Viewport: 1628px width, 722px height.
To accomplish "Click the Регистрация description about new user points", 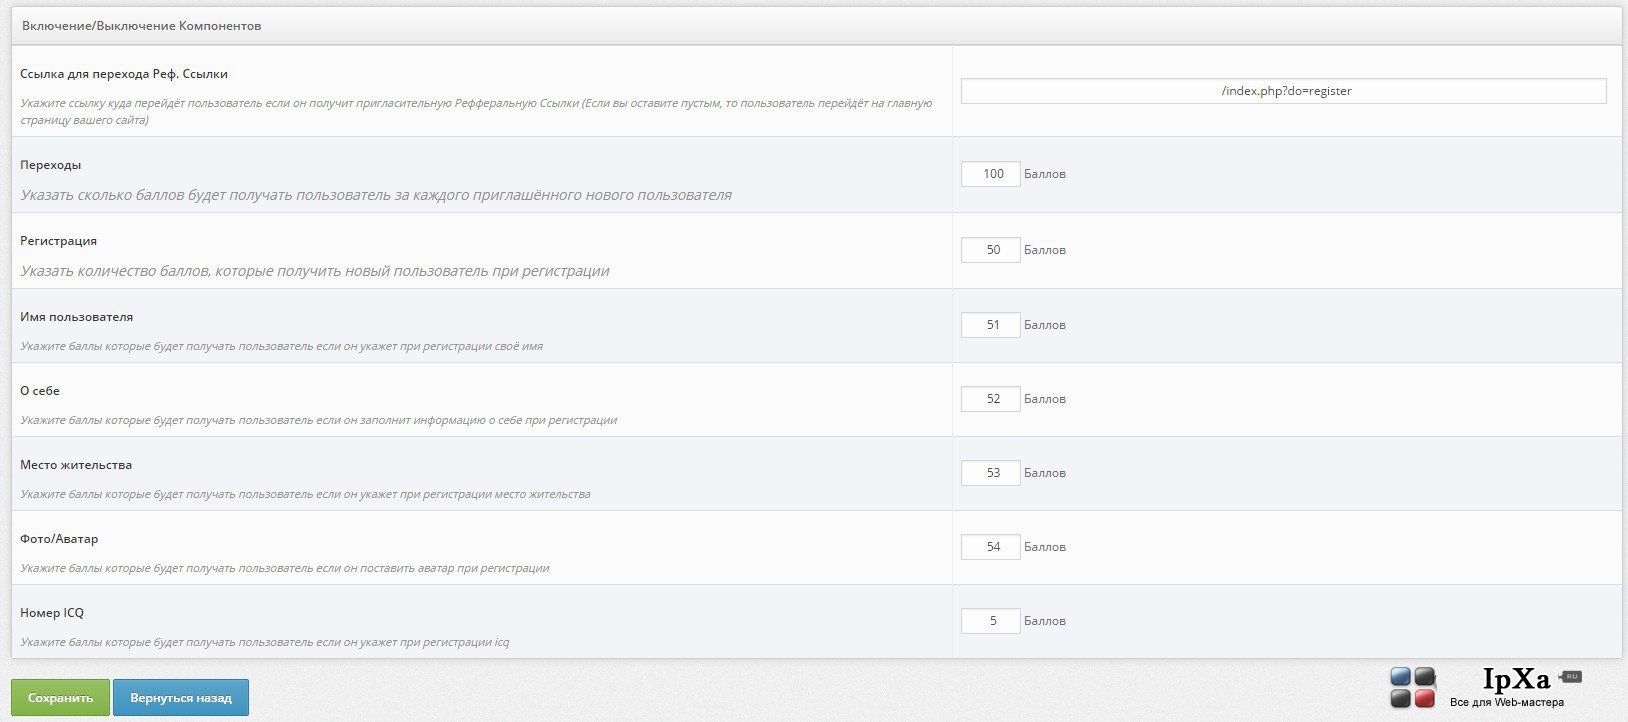I will (x=315, y=271).
